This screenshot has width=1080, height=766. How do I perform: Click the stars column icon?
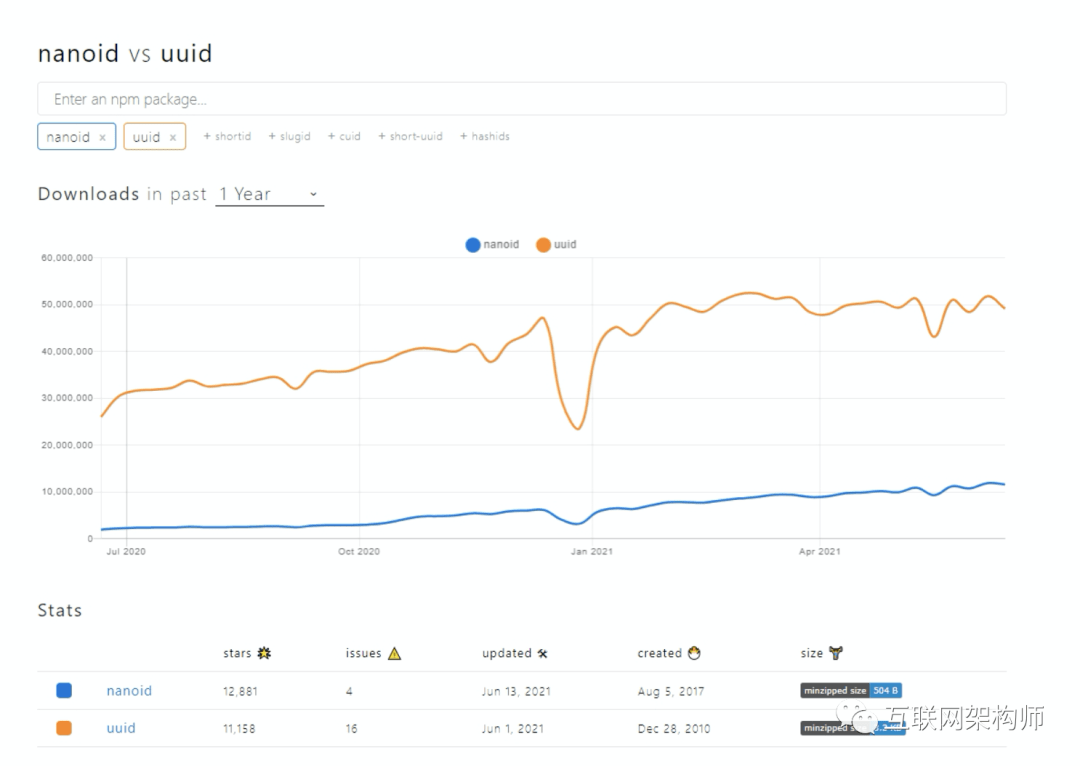coord(264,653)
